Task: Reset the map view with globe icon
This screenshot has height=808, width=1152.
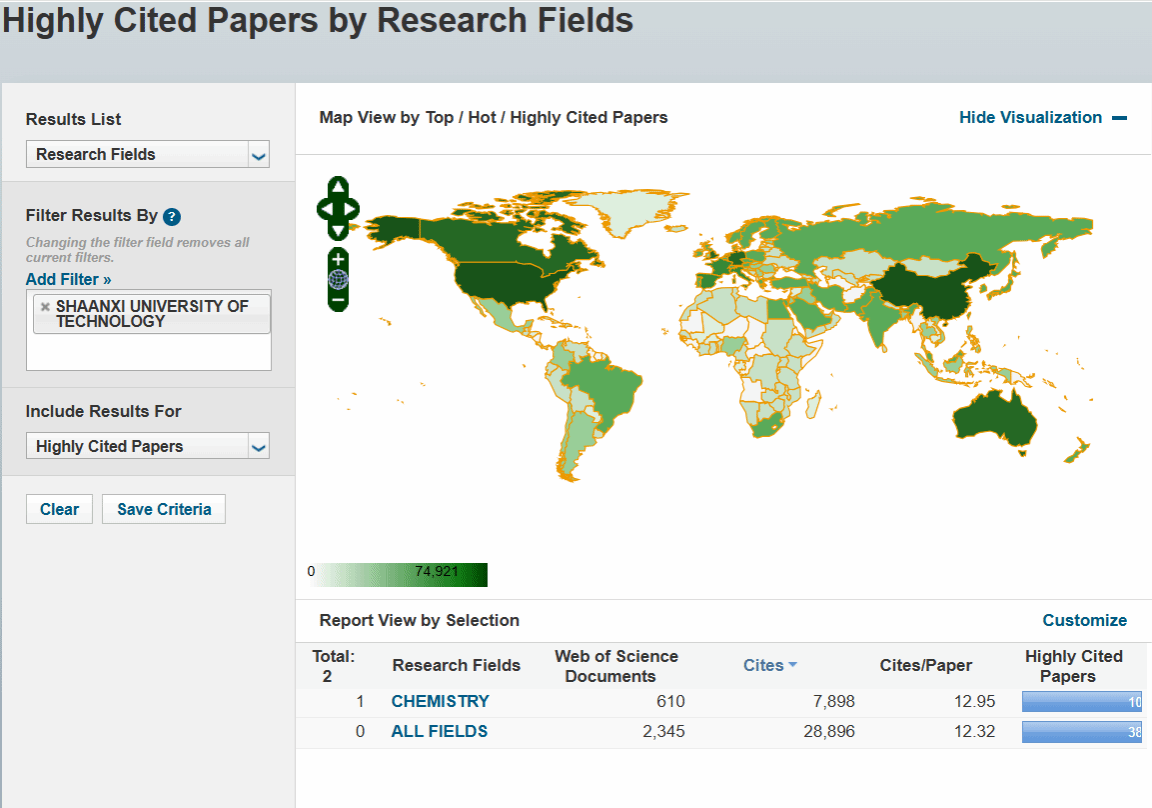Action: point(338,279)
